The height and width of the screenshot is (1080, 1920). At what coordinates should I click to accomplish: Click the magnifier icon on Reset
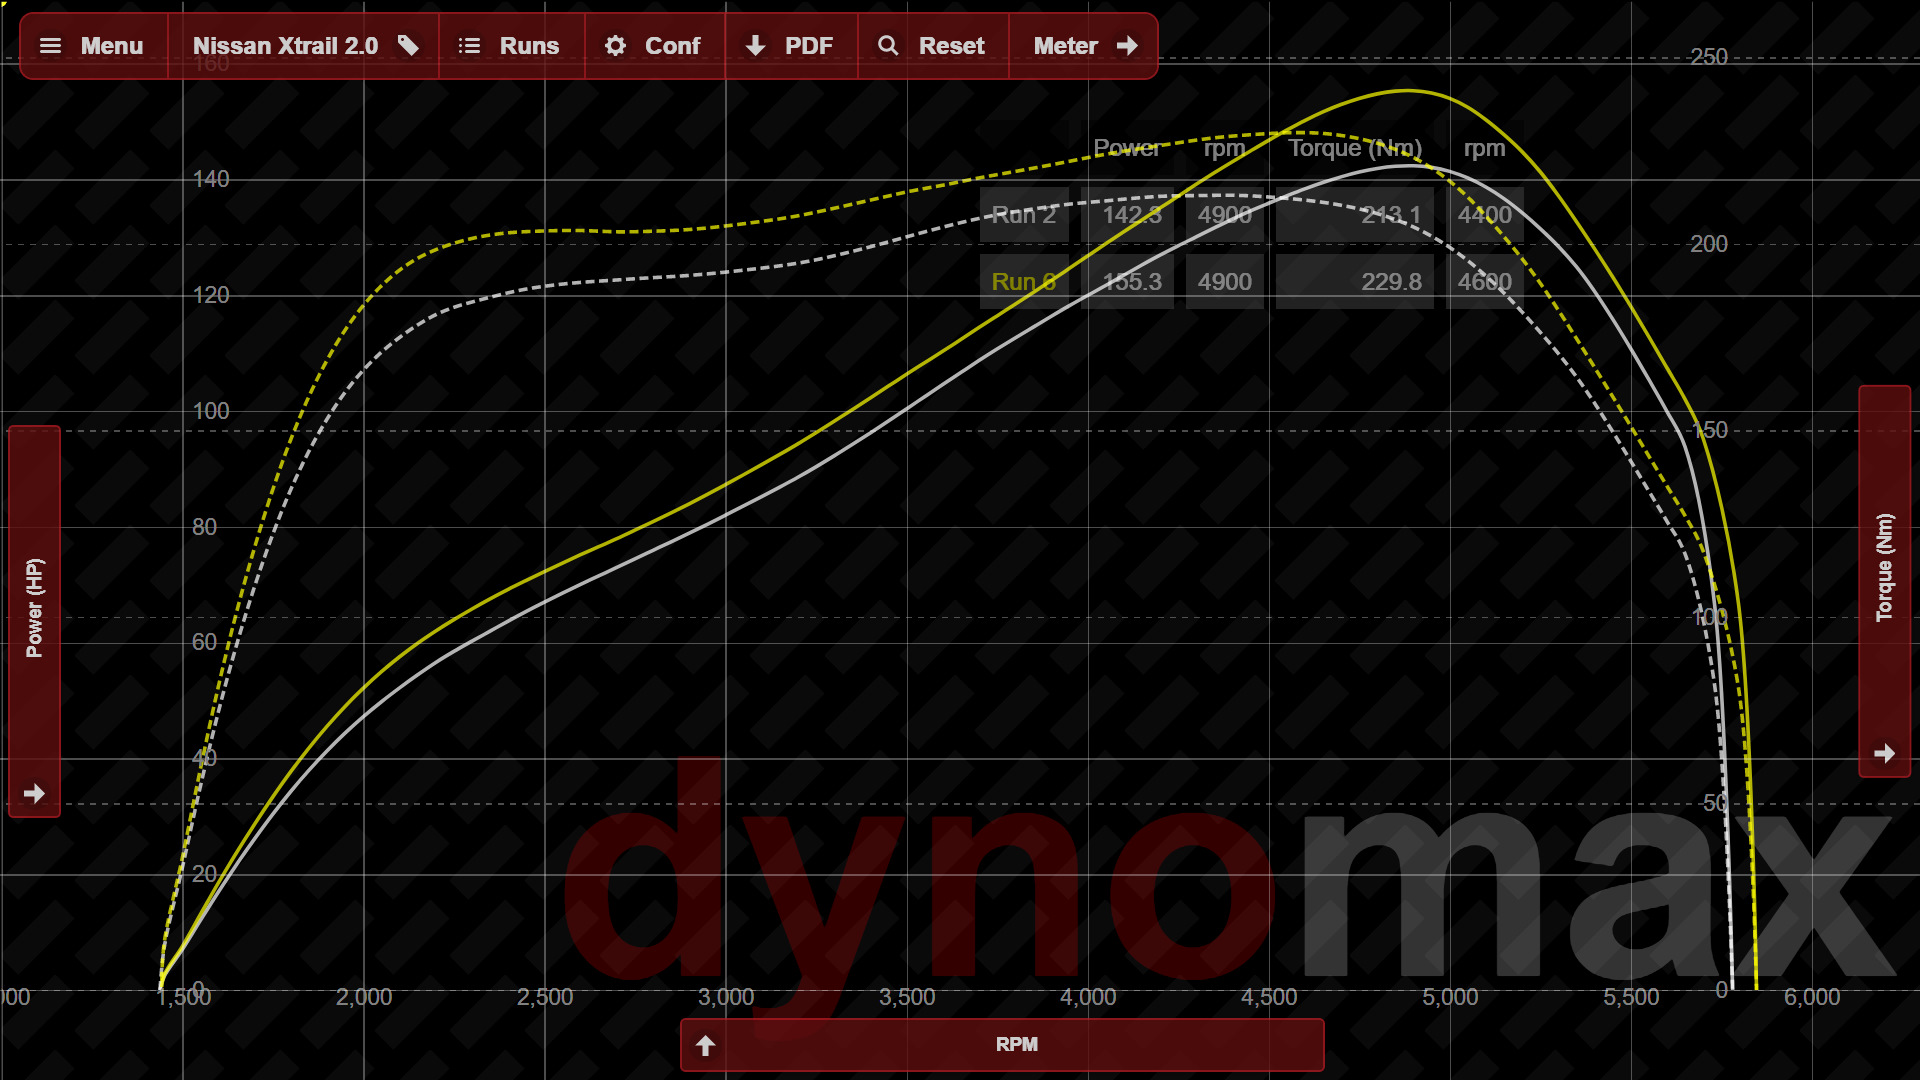[888, 46]
